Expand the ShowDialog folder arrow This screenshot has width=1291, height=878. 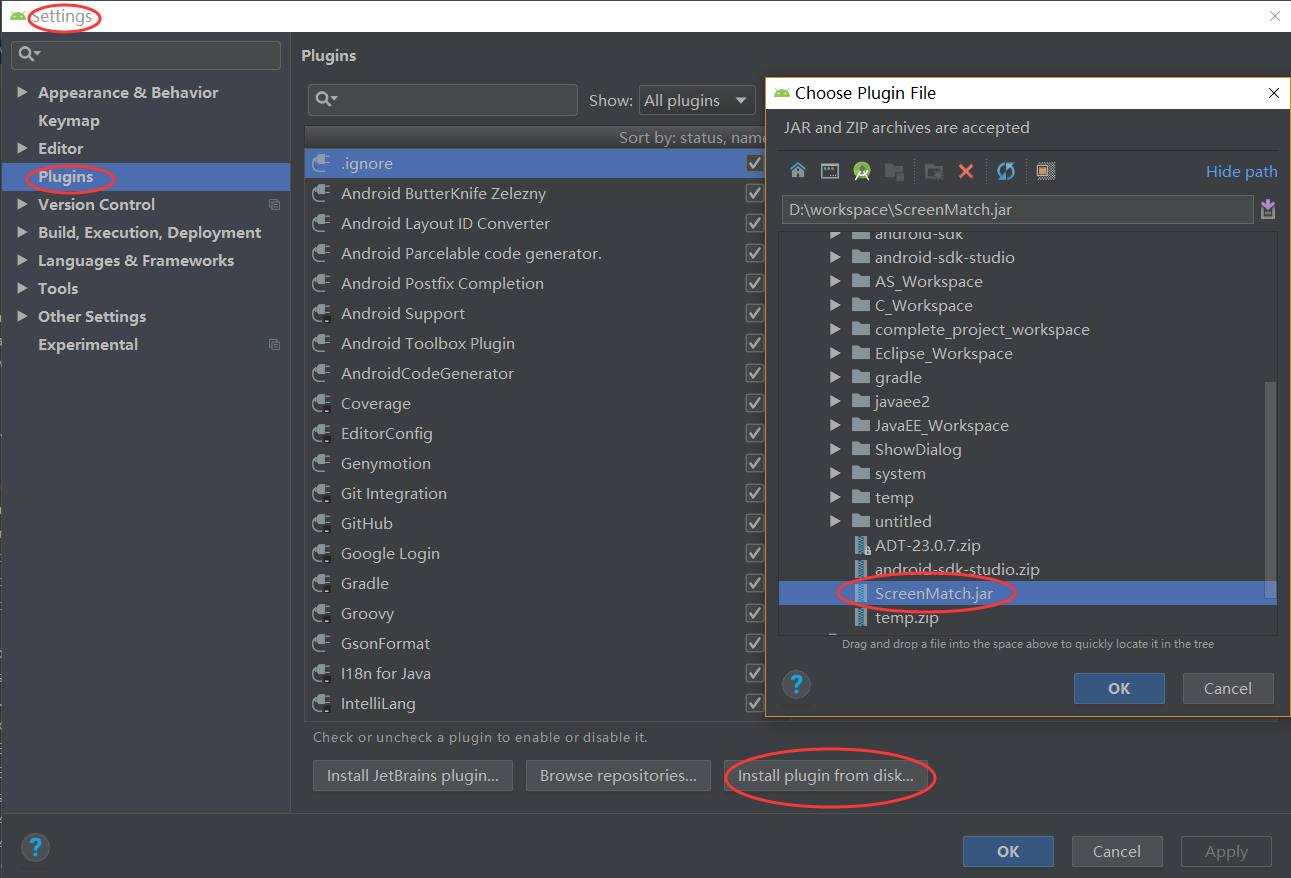point(836,449)
